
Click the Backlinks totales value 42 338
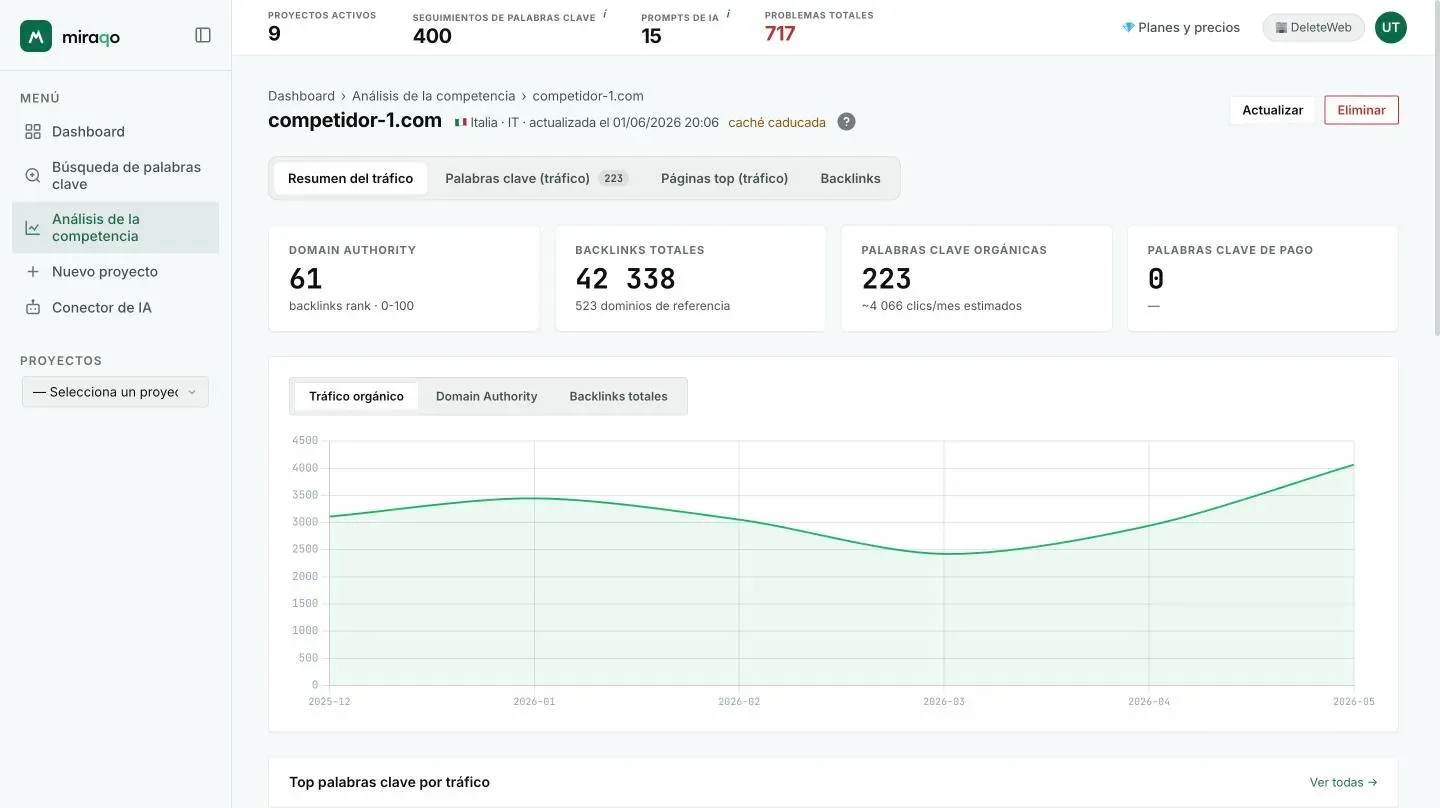(625, 278)
